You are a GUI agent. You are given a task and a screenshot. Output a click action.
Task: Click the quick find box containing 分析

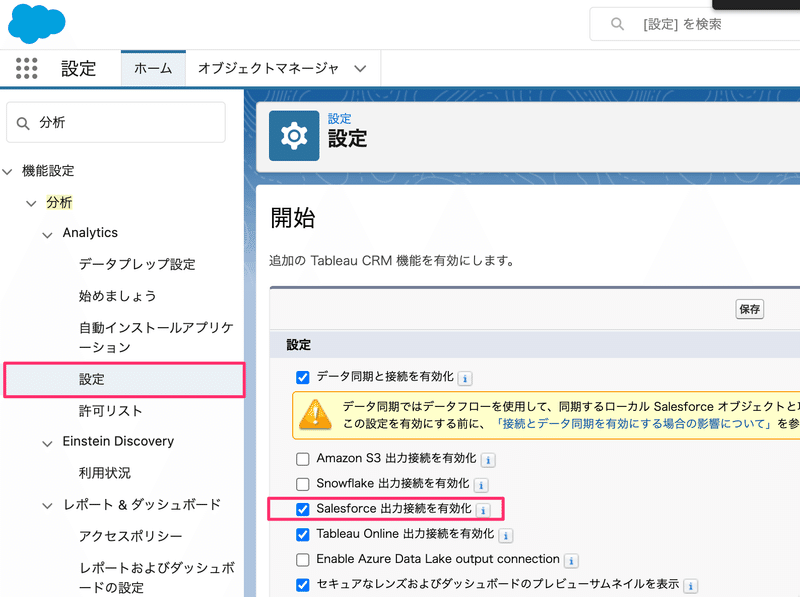(116, 122)
